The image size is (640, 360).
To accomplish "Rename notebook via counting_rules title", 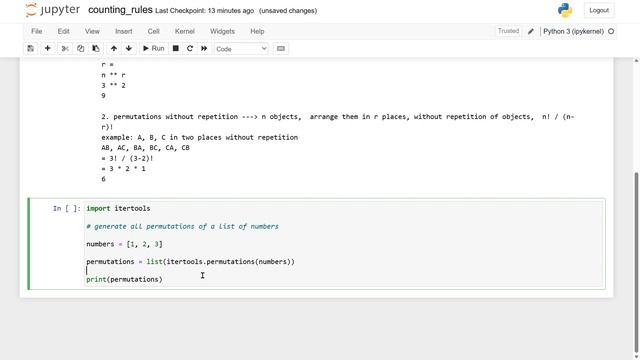I will pos(120,10).
